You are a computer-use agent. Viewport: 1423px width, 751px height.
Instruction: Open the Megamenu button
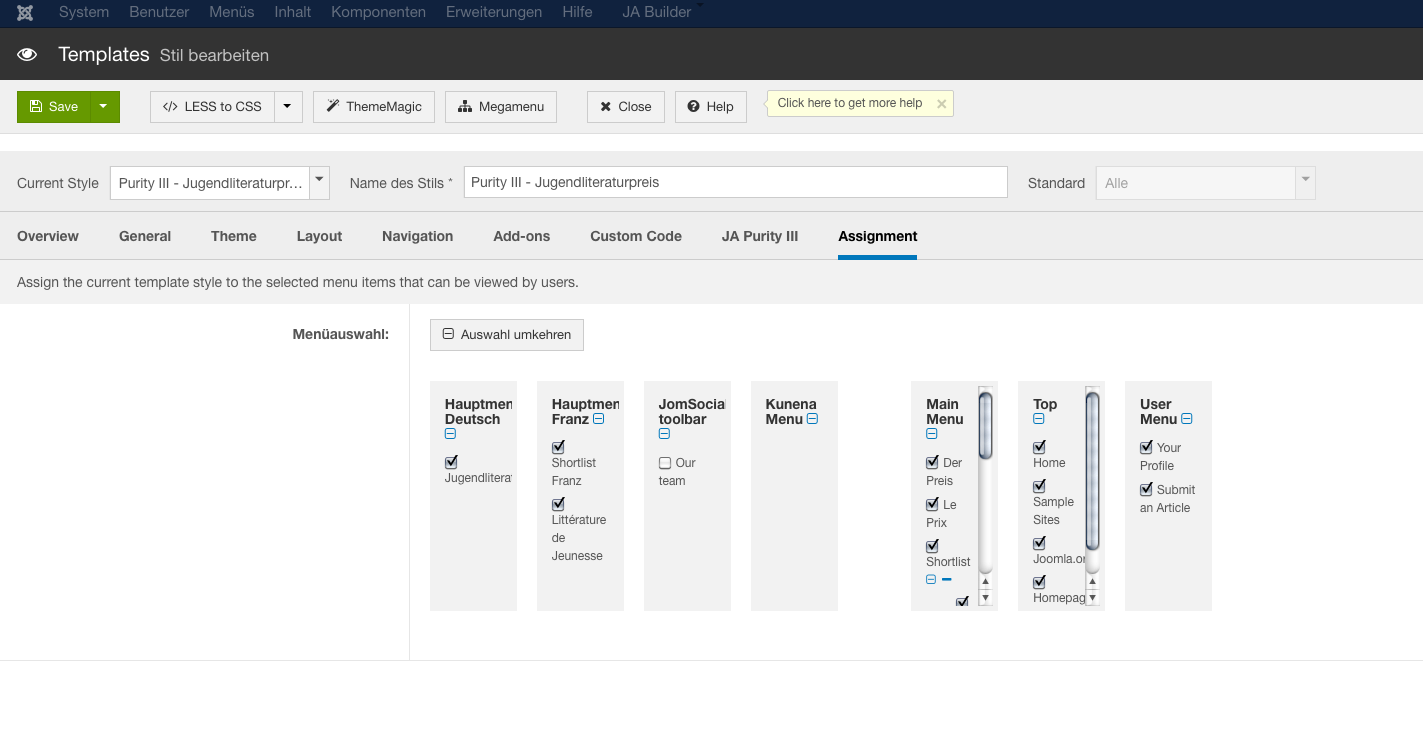[x=500, y=107]
